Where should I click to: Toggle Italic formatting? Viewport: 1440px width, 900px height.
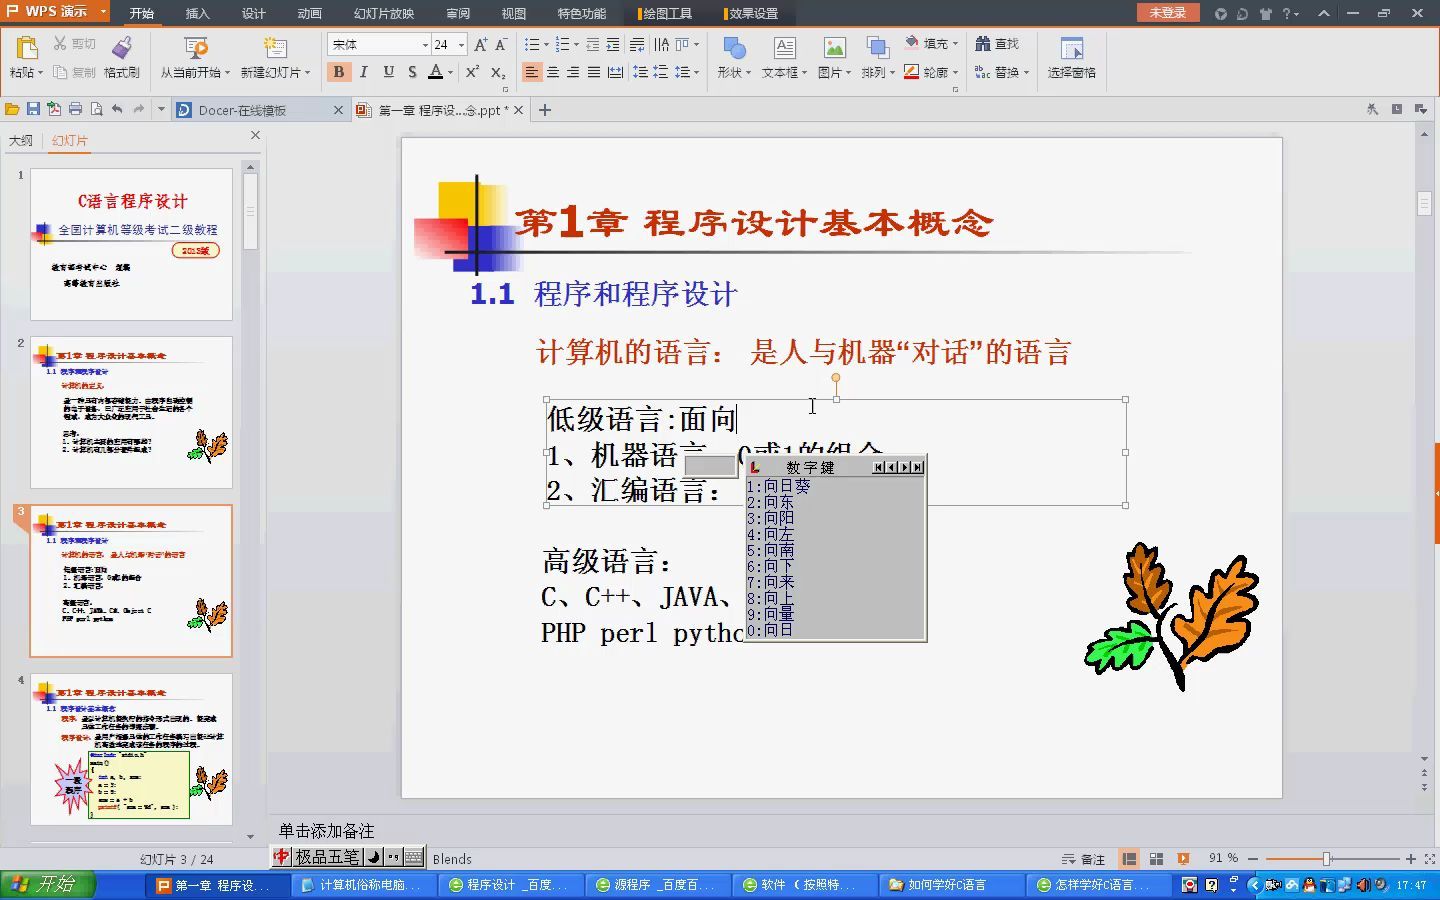click(363, 72)
